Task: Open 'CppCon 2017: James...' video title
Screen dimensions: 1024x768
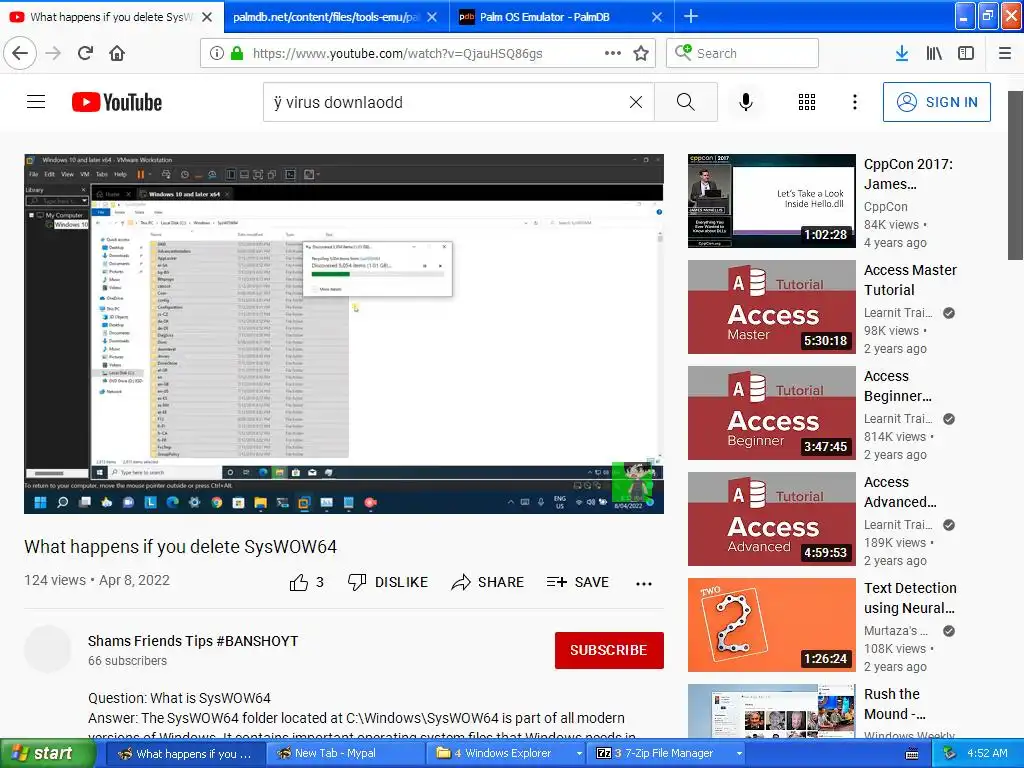Action: (908, 174)
